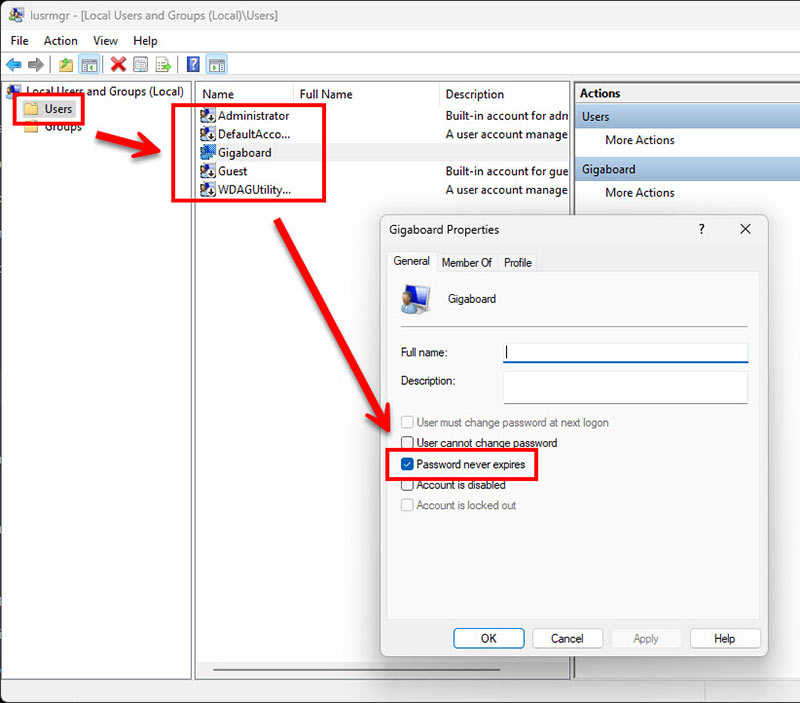Viewport: 800px width, 703px height.
Task: Open the File menu
Action: pos(19,41)
